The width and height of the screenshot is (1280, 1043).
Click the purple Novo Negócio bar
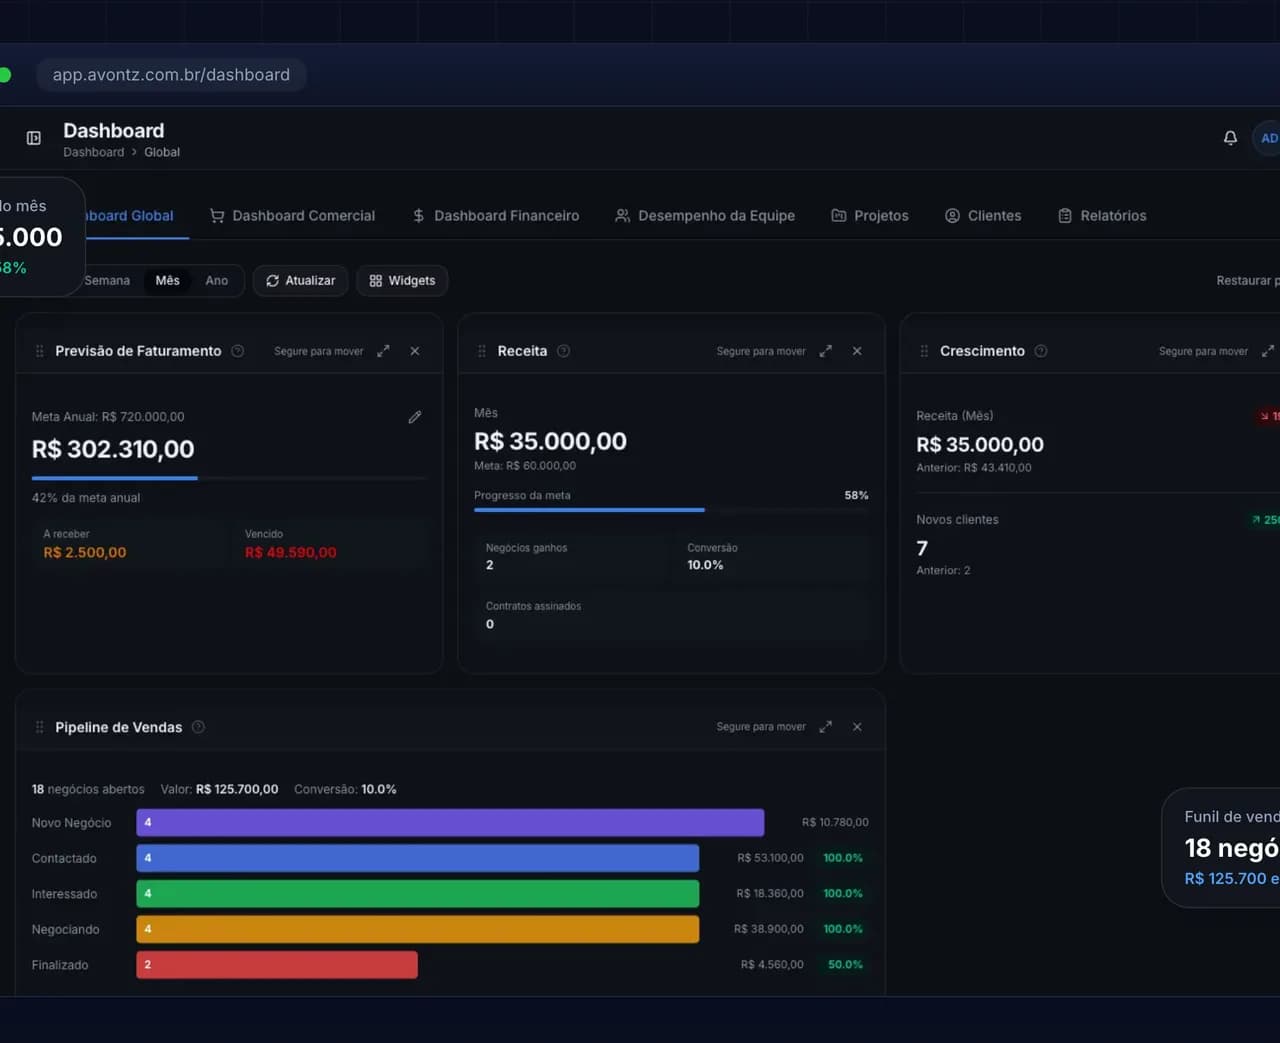[450, 823]
